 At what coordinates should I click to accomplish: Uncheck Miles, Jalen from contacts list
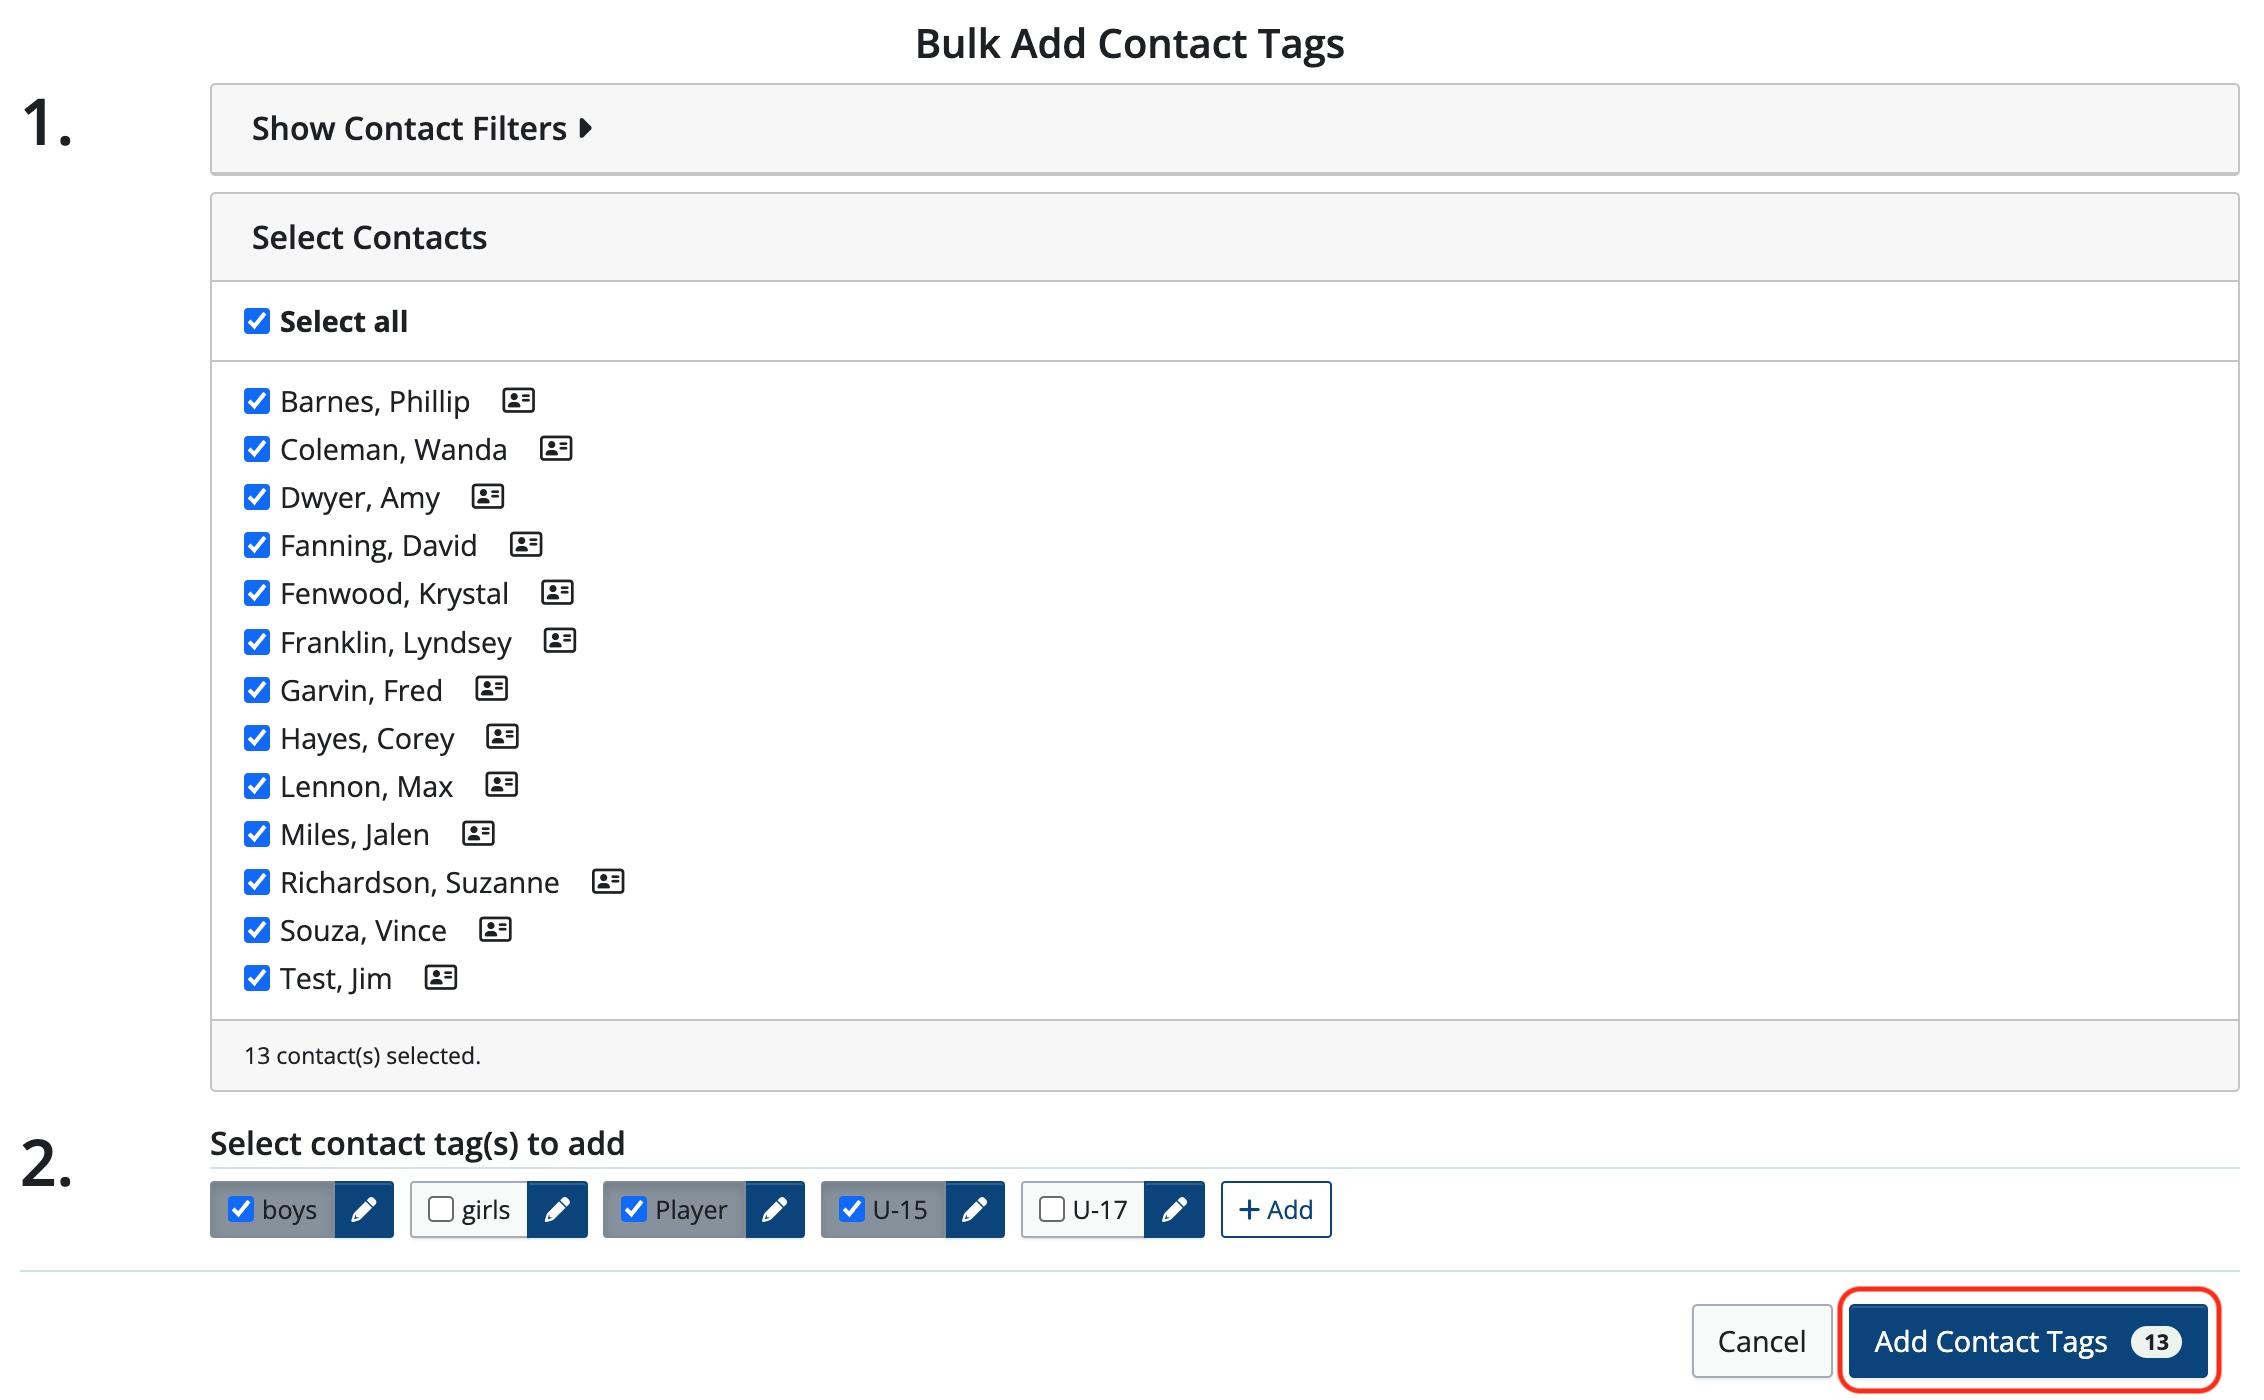tap(257, 834)
